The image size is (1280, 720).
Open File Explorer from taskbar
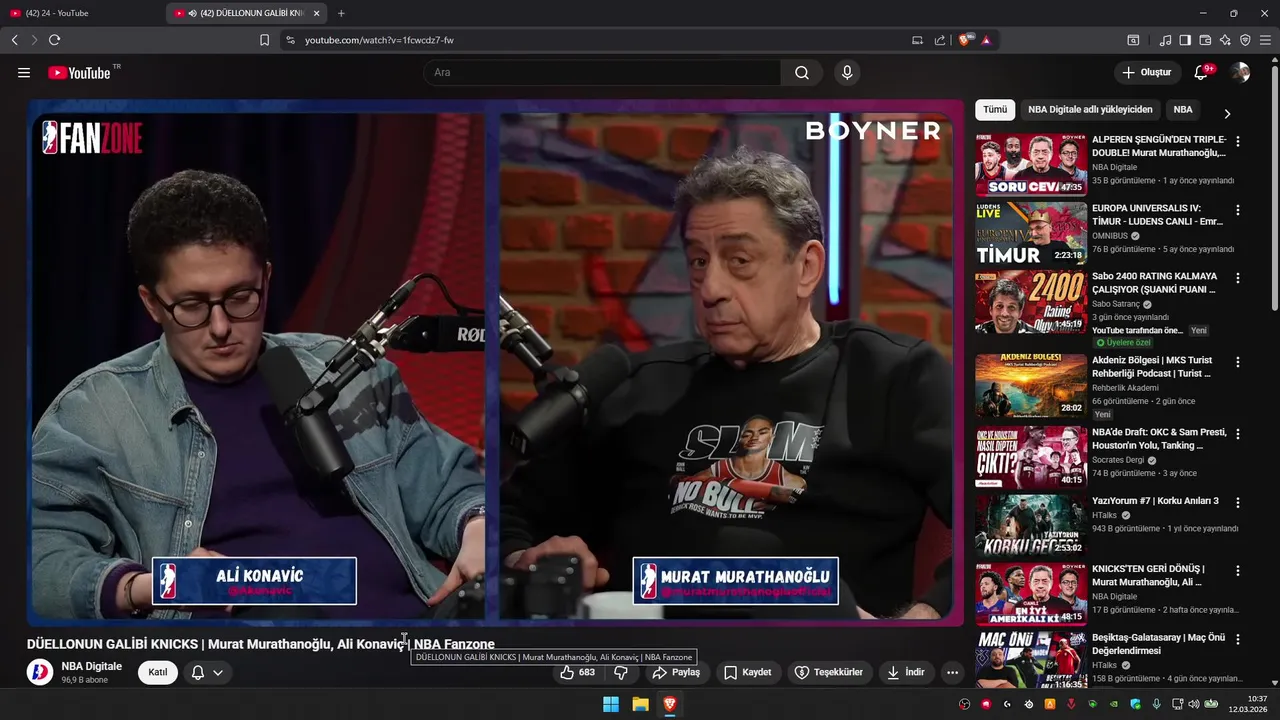640,704
